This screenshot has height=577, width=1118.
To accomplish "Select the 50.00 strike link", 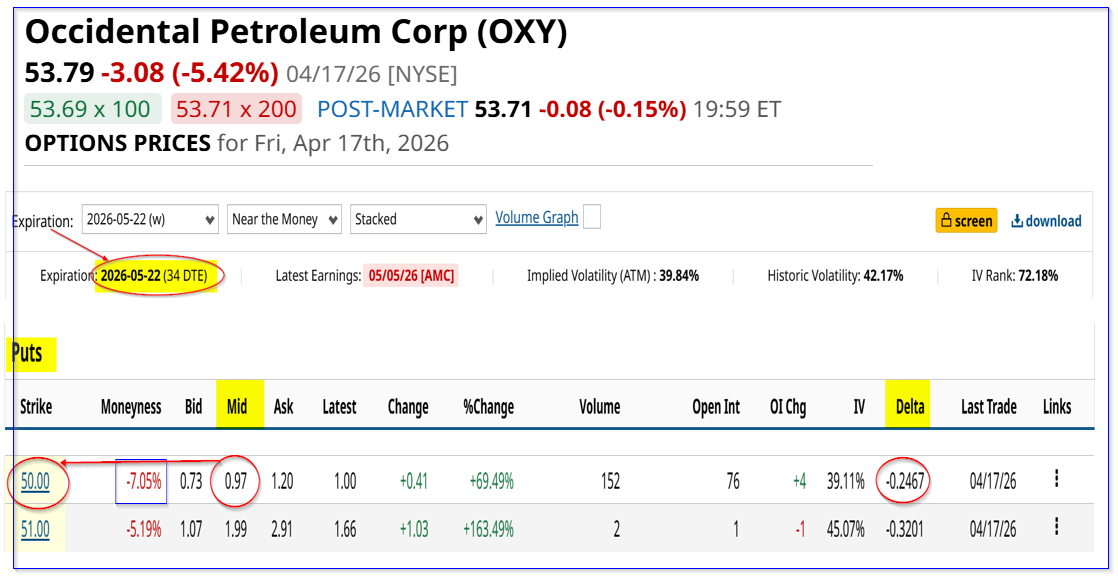I will tap(35, 482).
